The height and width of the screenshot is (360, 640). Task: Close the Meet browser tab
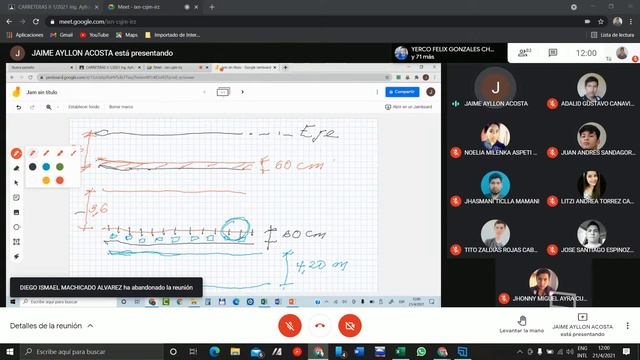tap(196, 7)
